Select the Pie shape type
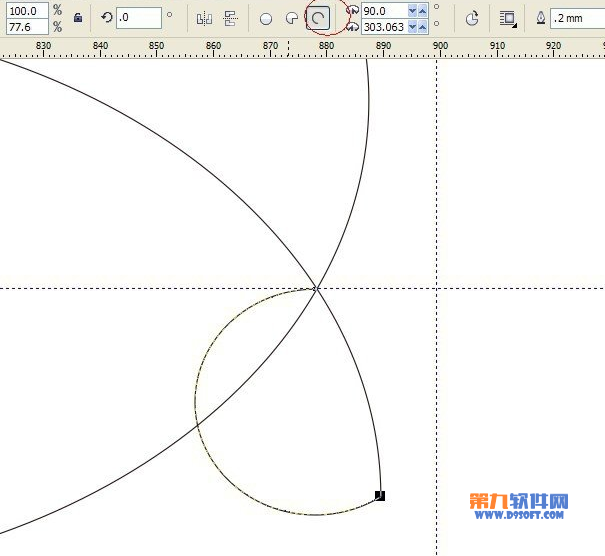The height and width of the screenshot is (556, 605). 292,19
